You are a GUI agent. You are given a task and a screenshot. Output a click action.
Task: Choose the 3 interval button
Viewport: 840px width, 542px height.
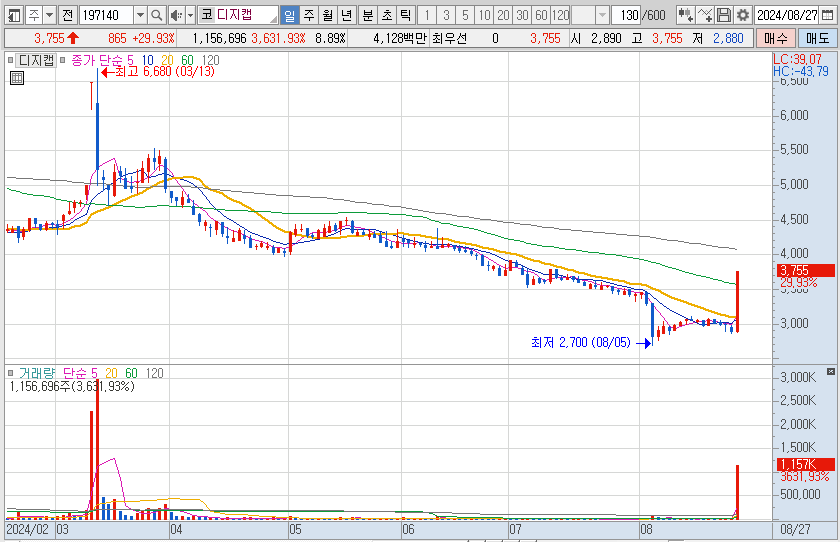[446, 15]
